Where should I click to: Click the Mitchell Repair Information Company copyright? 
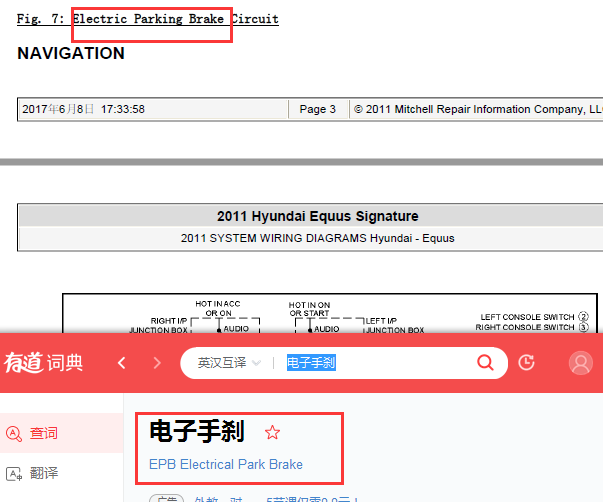pyautogui.click(x=478, y=109)
